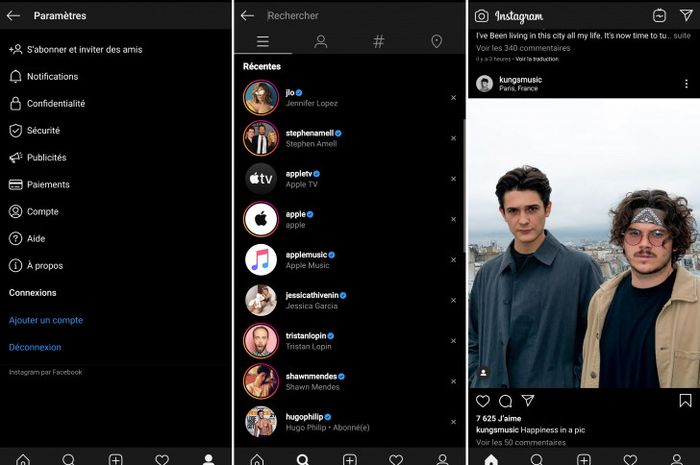This screenshot has height=465, width=700.
Task: Share the kungsmusic post via send icon
Action: point(528,400)
